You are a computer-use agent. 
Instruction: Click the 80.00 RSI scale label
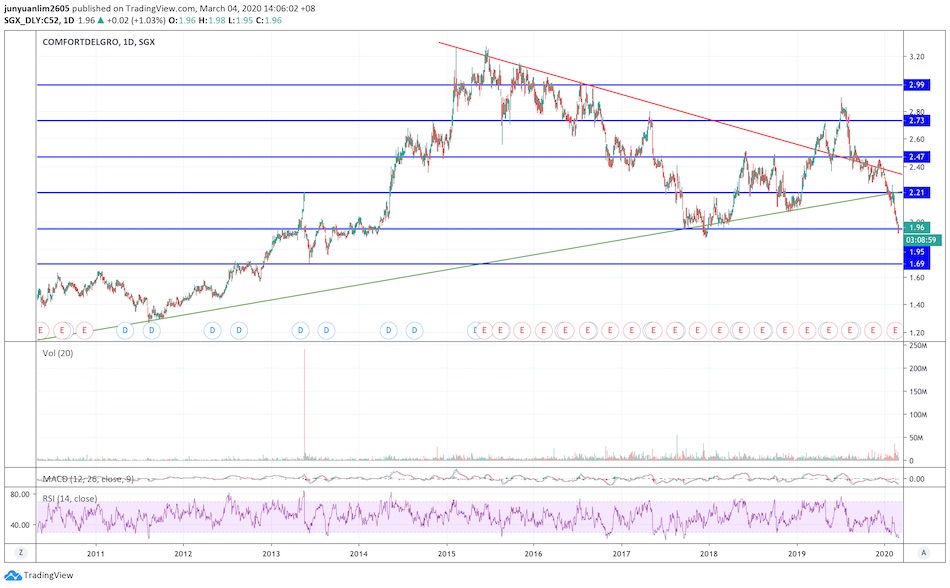coord(20,495)
